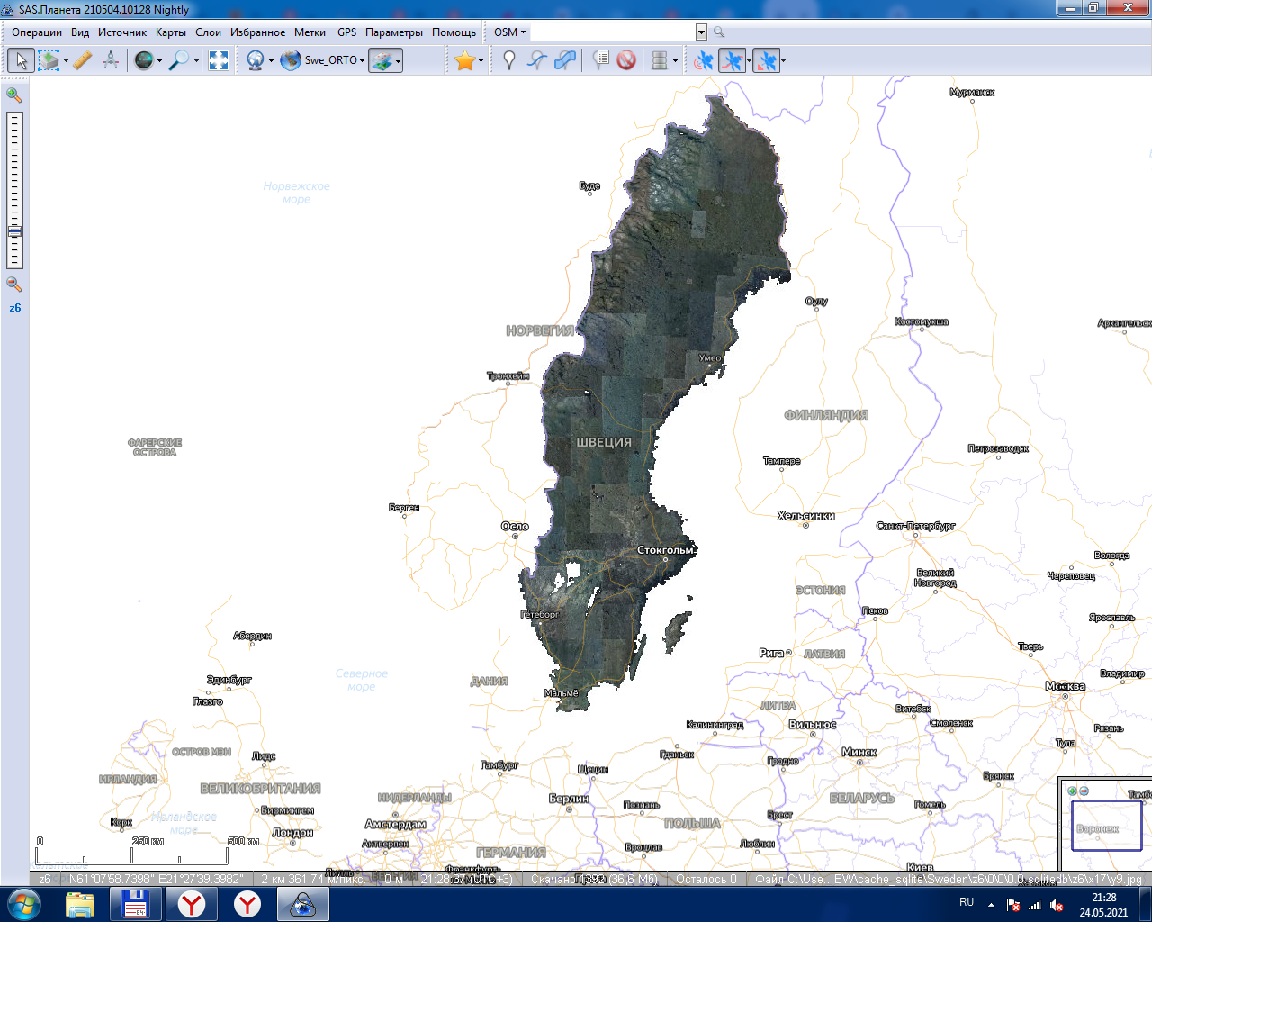The width and height of the screenshot is (1280, 1024).
Task: Open the Операции menu
Action: [37, 32]
